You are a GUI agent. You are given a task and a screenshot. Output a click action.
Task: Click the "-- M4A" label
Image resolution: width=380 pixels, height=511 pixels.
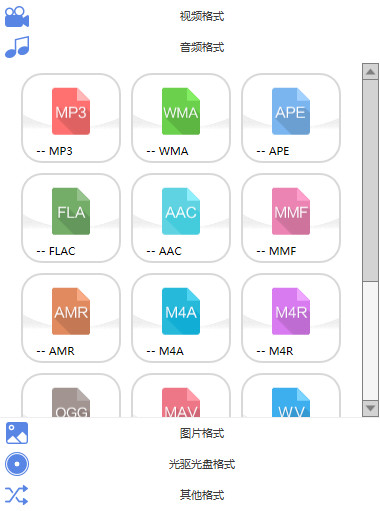165,351
